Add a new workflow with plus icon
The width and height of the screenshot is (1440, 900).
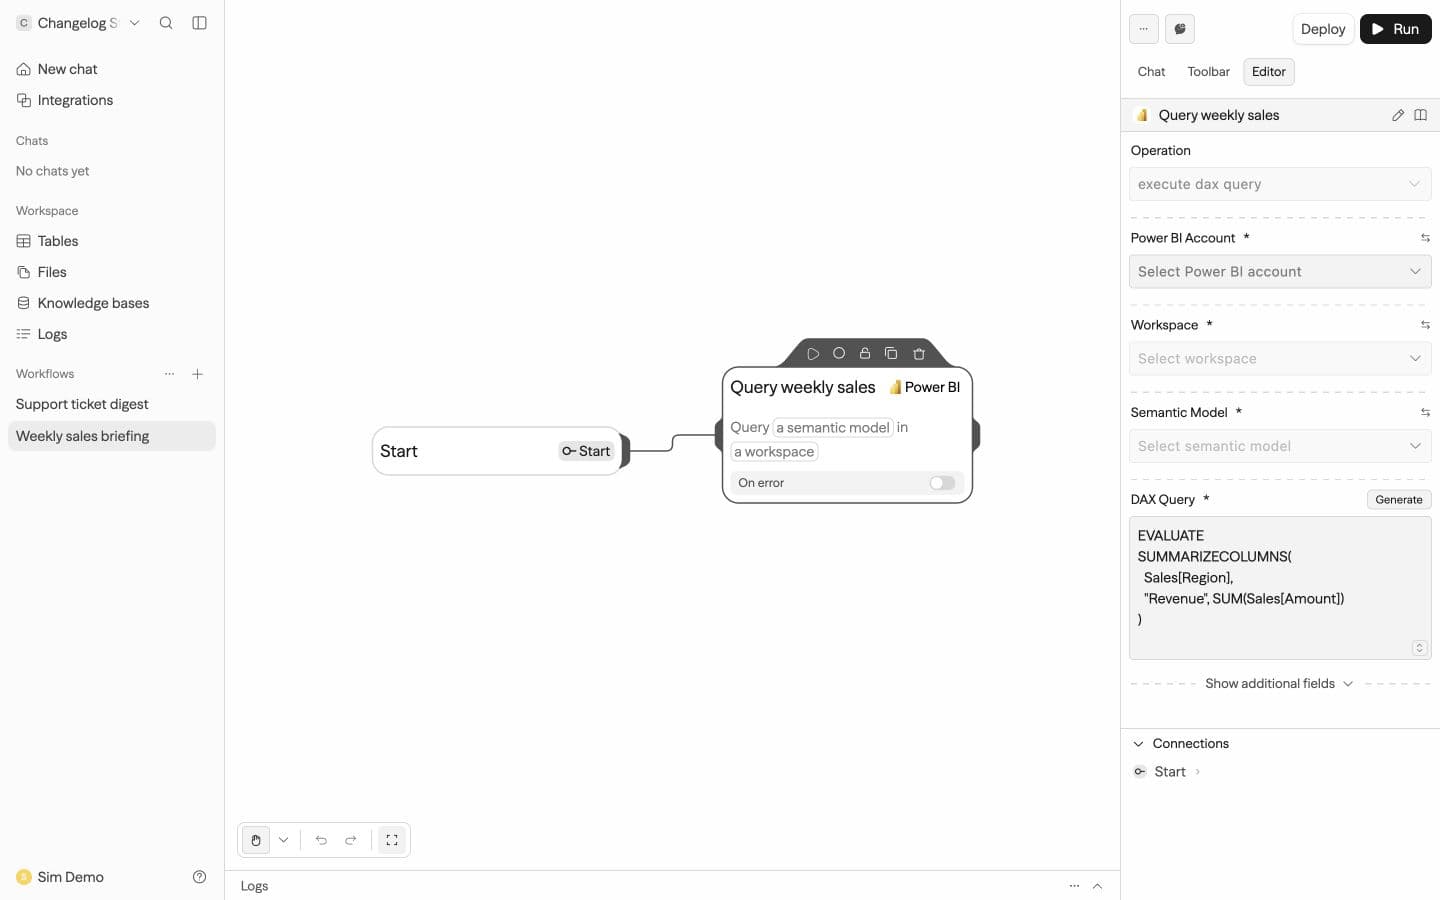(x=198, y=374)
